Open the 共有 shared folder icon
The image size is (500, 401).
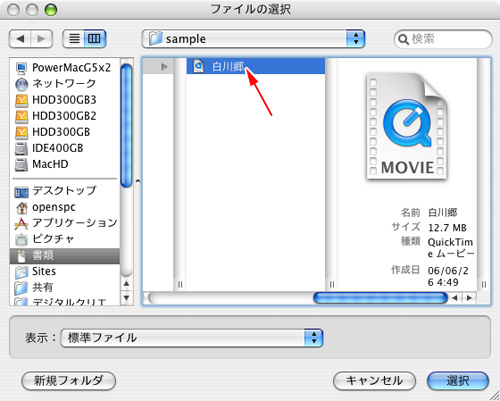[22, 287]
